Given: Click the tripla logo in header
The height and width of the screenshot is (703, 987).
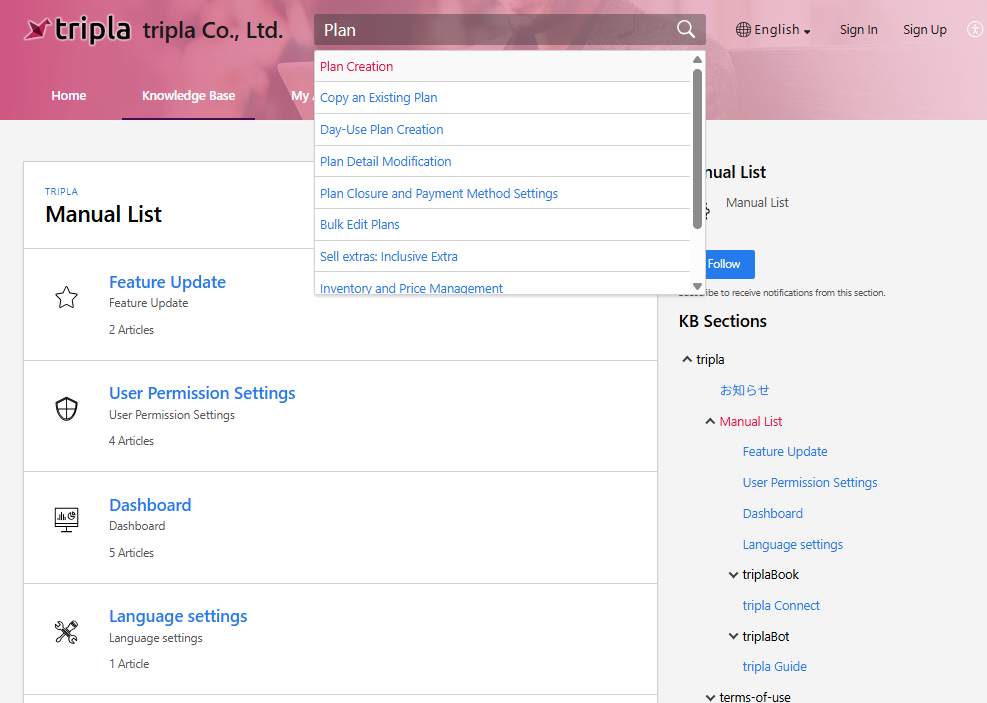Looking at the screenshot, I should (78, 30).
